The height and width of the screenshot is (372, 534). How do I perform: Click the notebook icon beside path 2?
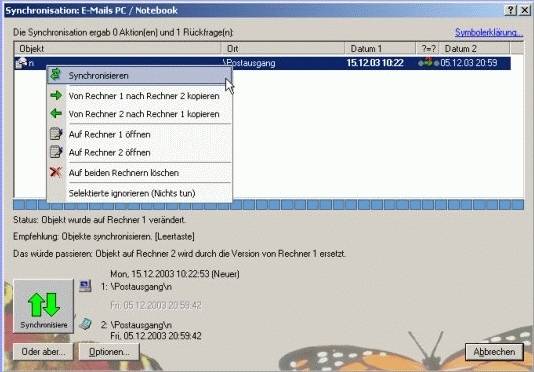click(x=85, y=324)
